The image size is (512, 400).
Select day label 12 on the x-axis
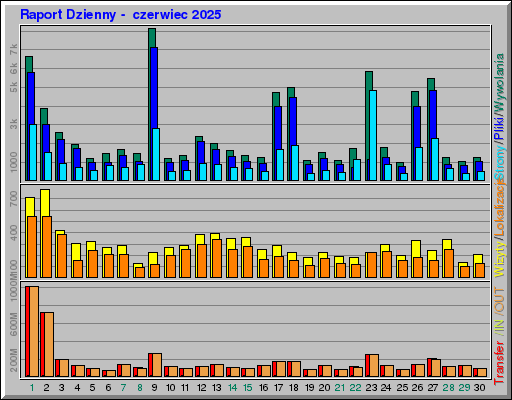point(201,388)
